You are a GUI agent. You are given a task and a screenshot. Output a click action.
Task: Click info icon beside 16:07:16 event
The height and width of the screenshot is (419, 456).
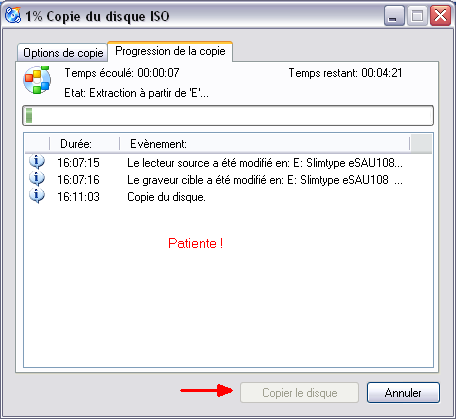click(37, 179)
